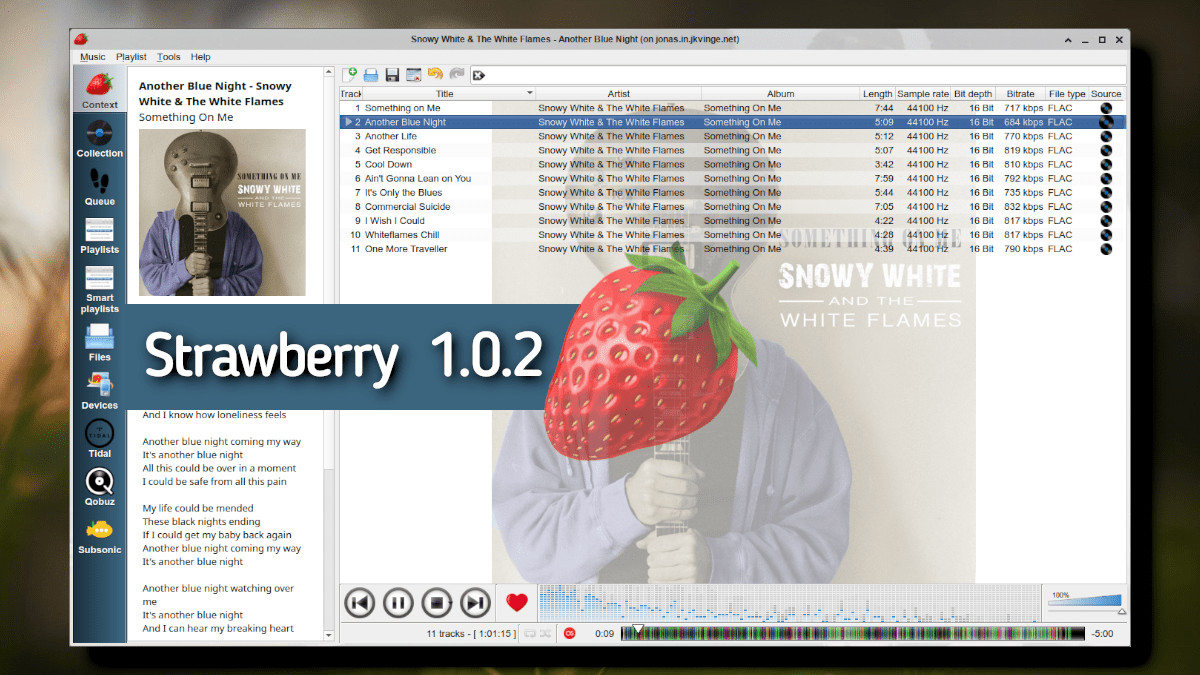1200x675 pixels.
Task: Open the Qobuz streaming tab
Action: click(x=99, y=487)
